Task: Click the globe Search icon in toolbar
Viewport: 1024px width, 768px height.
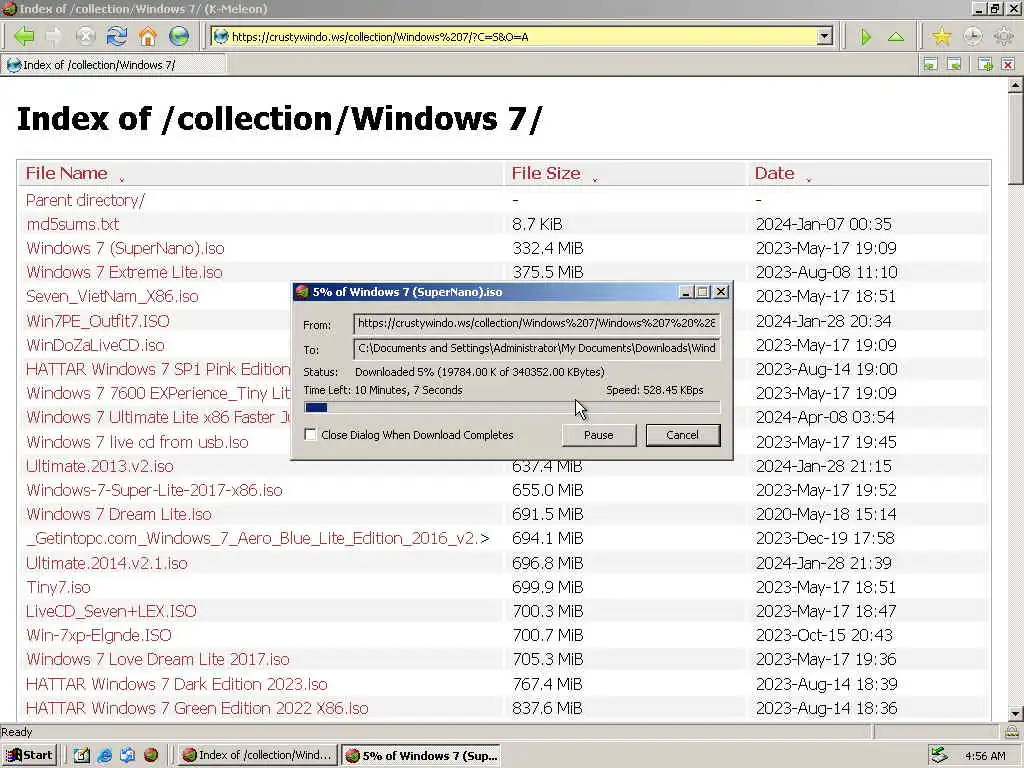Action: [x=178, y=36]
